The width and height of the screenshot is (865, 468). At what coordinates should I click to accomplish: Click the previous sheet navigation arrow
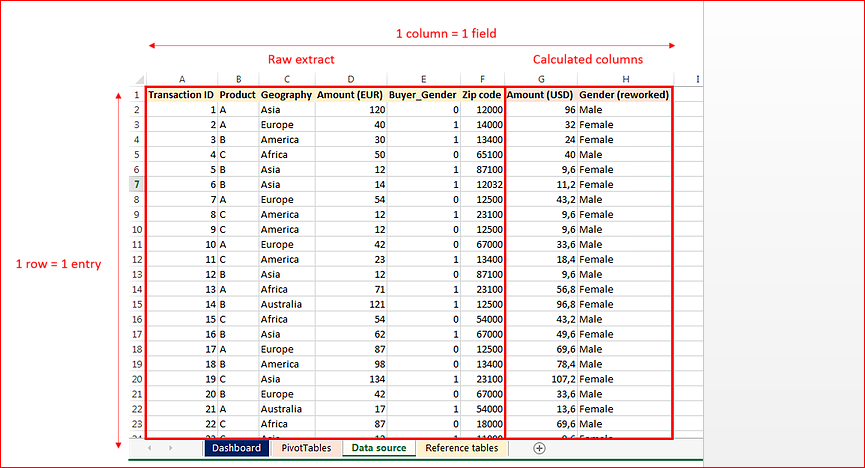pos(149,448)
